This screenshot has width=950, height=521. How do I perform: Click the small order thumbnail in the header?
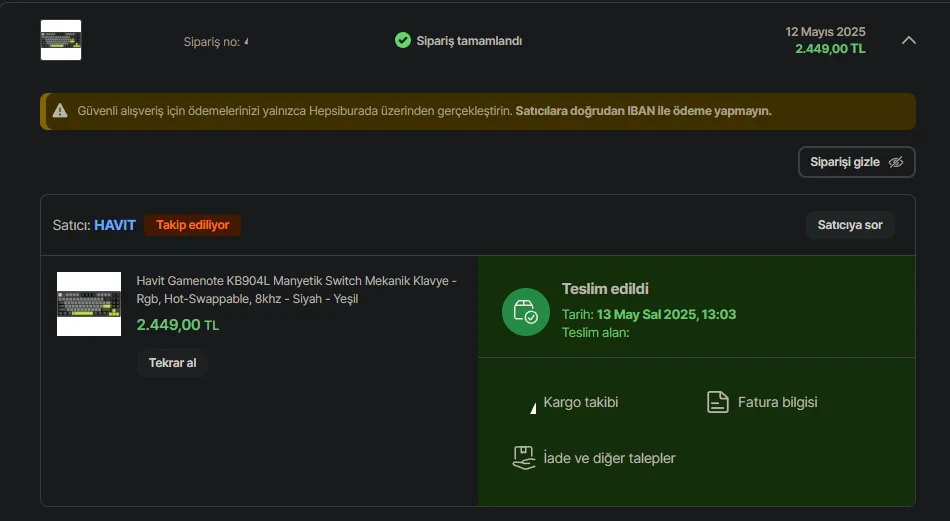[61, 40]
